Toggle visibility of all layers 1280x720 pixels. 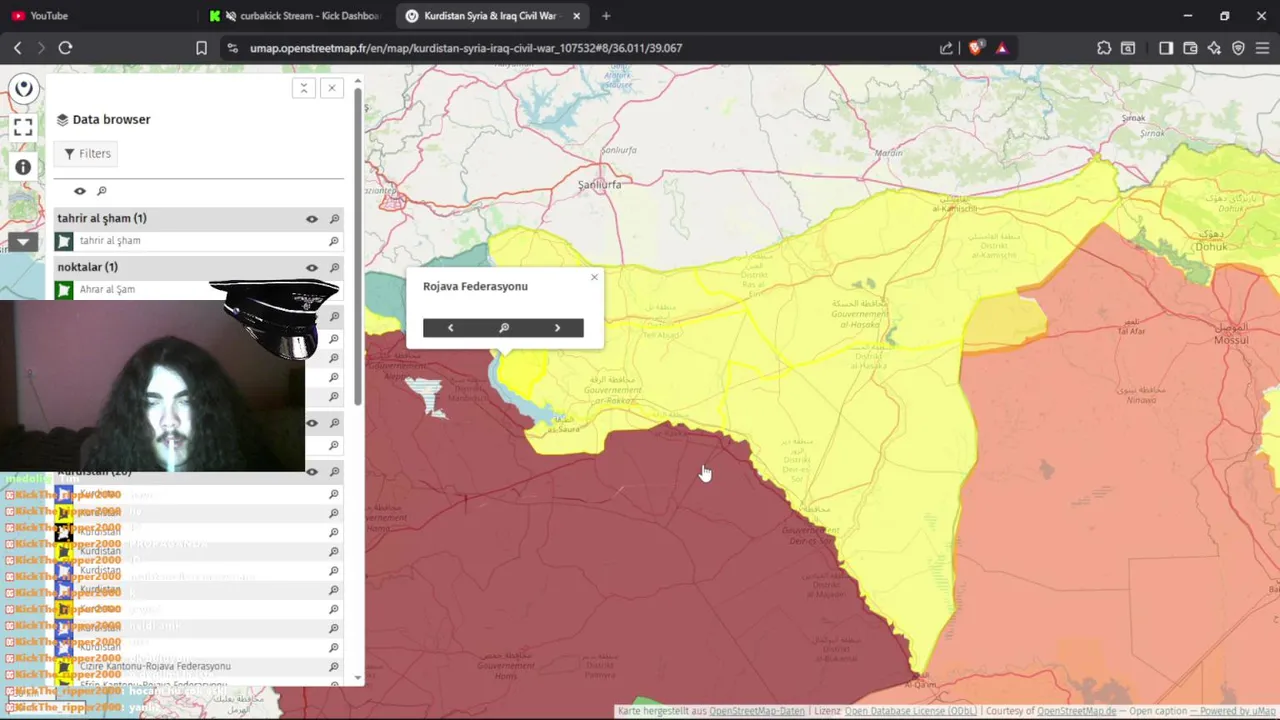click(80, 191)
